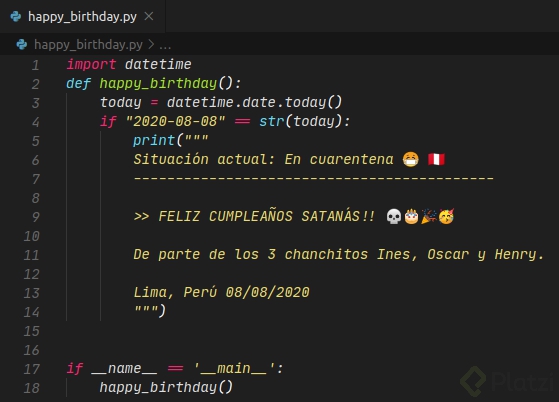The height and width of the screenshot is (402, 559).
Task: Click text 'Situación actual: En cuarentena'
Action: pos(263,159)
